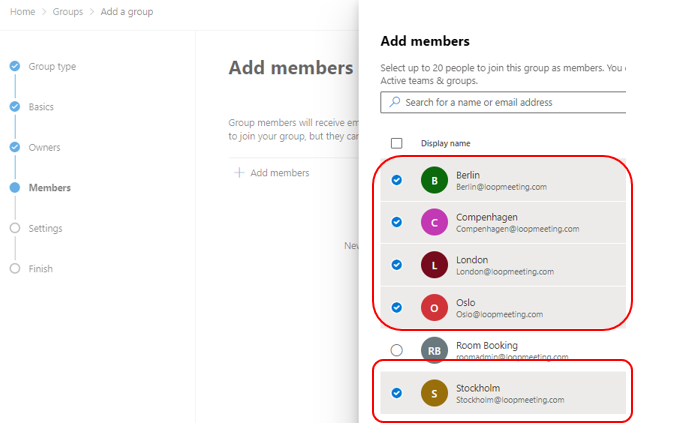Click Berlin's green B avatar icon
The width and height of the screenshot is (674, 442).
434,180
